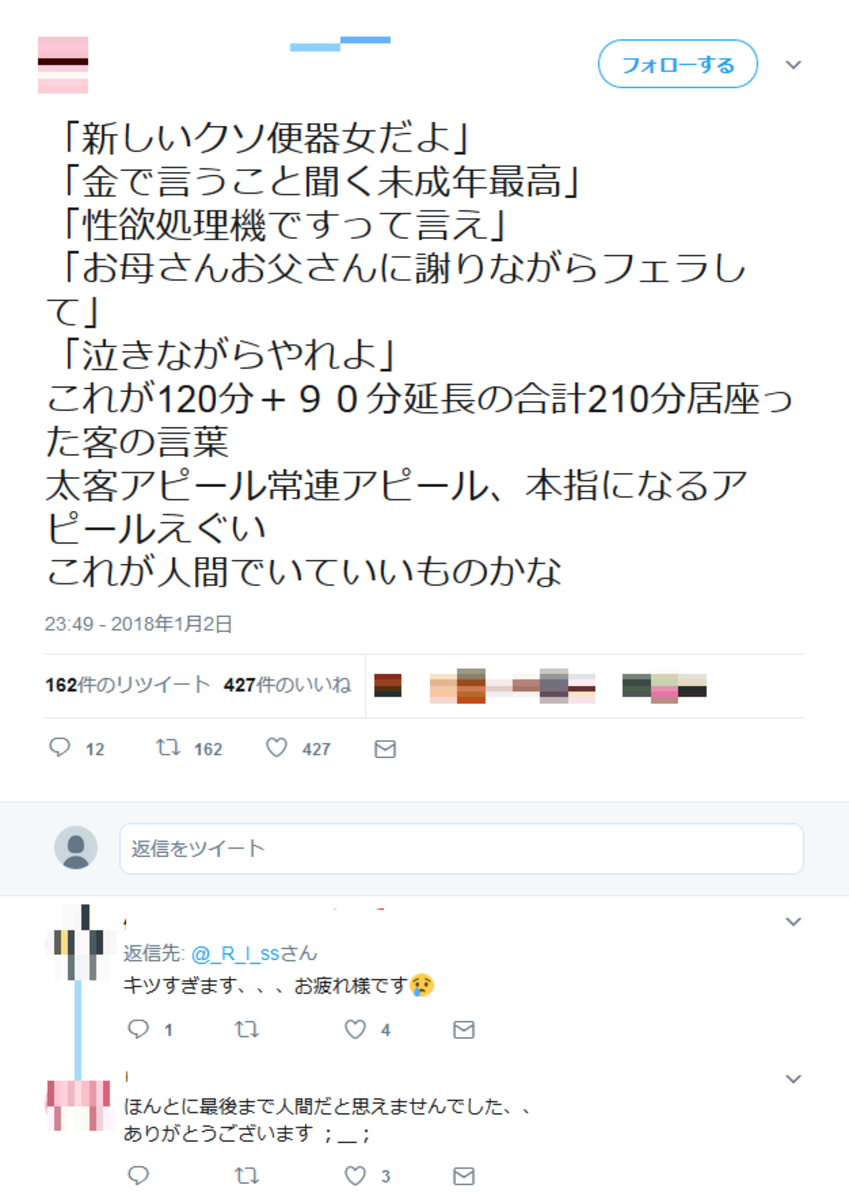Expand options chevron on second reply

coord(793,1079)
